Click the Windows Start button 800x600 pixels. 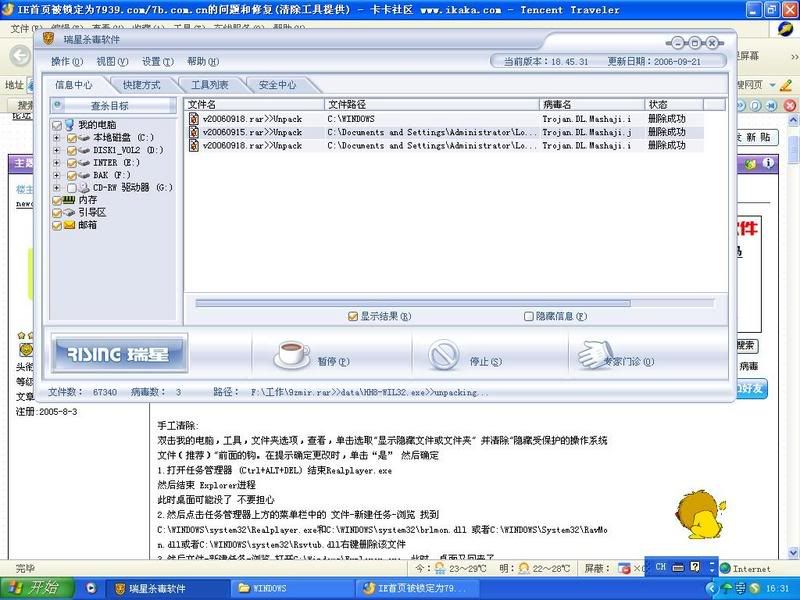click(x=35, y=587)
